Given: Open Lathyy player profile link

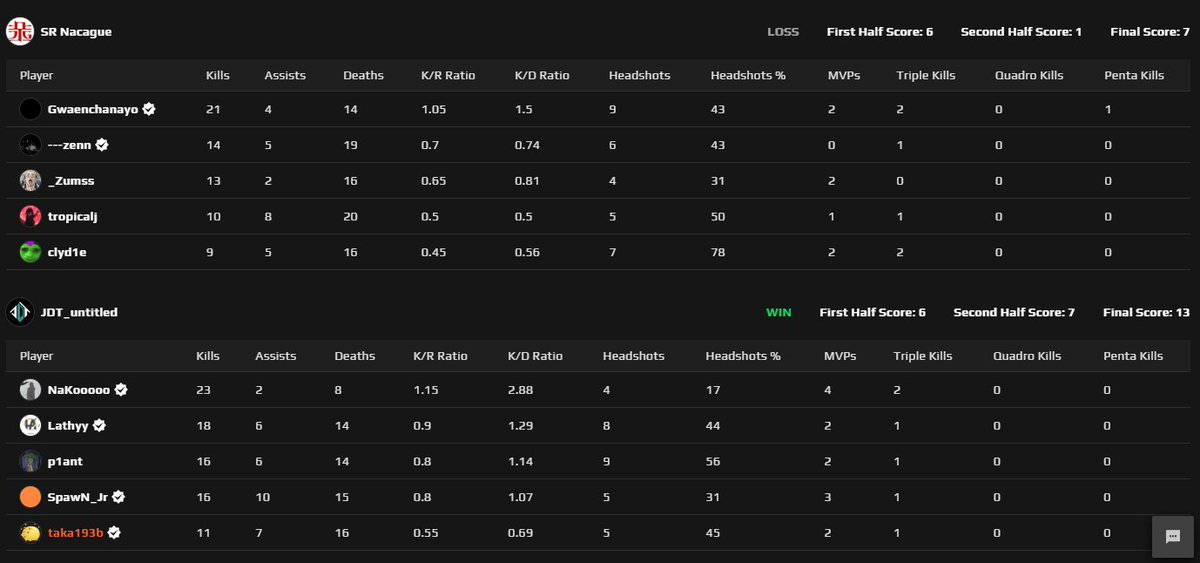Looking at the screenshot, I should pos(68,426).
